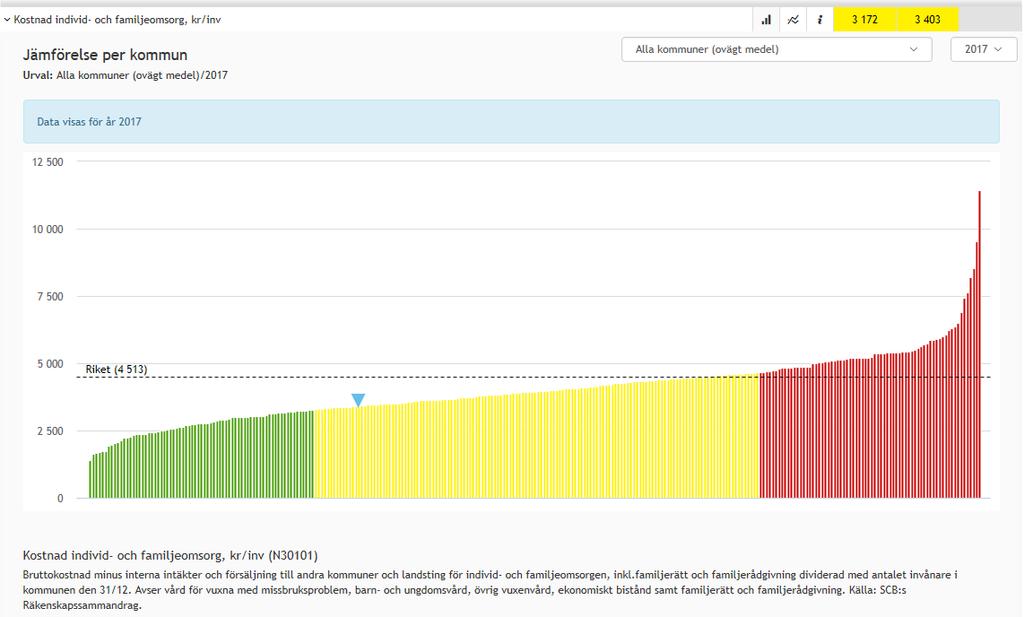Open the 2017 year dropdown
The width and height of the screenshot is (1024, 617).
[984, 50]
